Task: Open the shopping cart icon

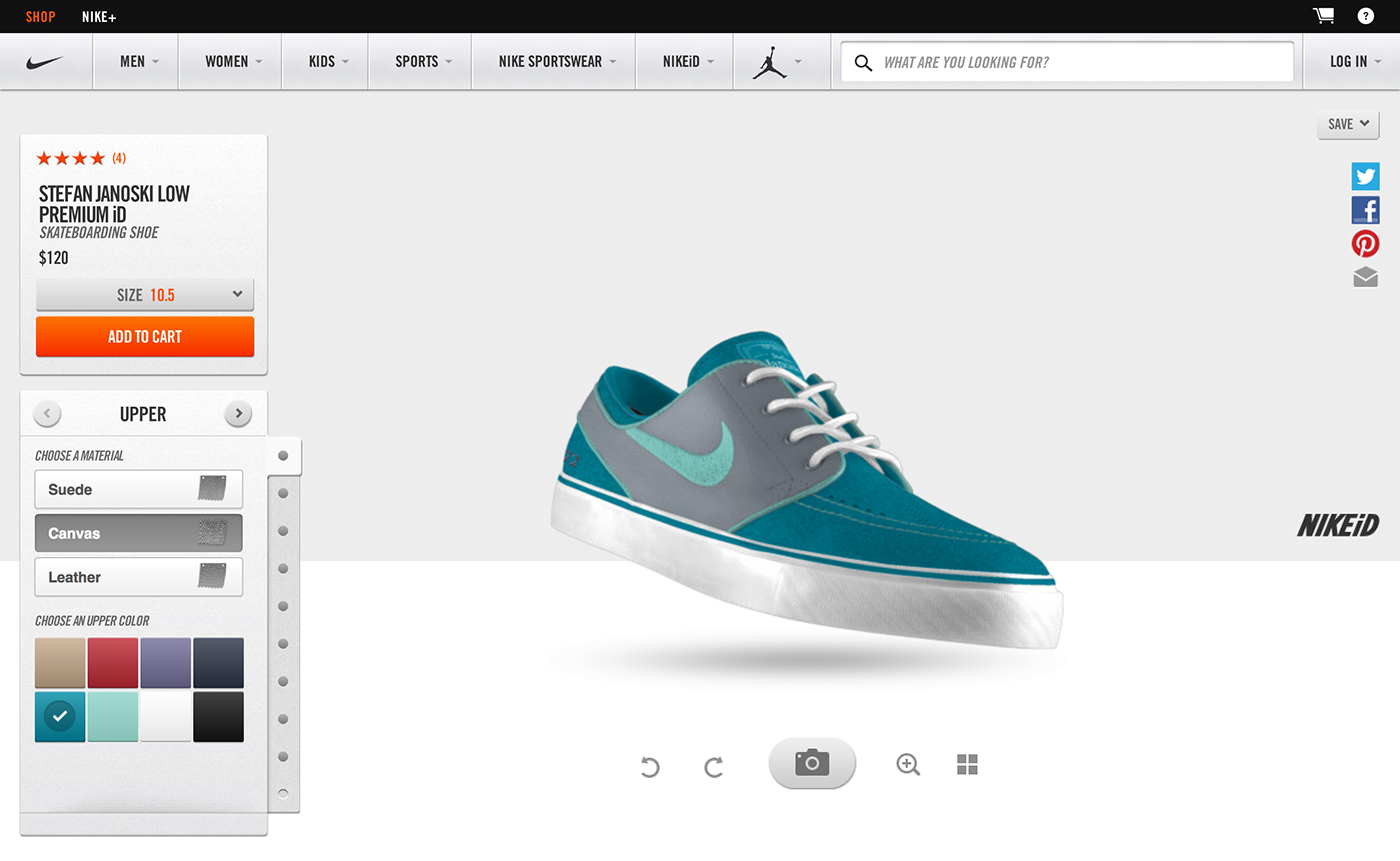Action: [x=1323, y=16]
